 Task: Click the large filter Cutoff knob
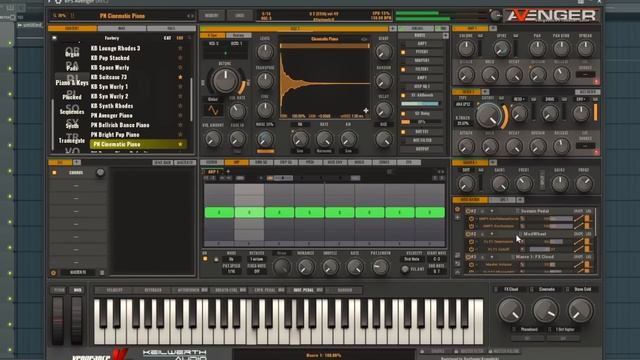pos(489,115)
